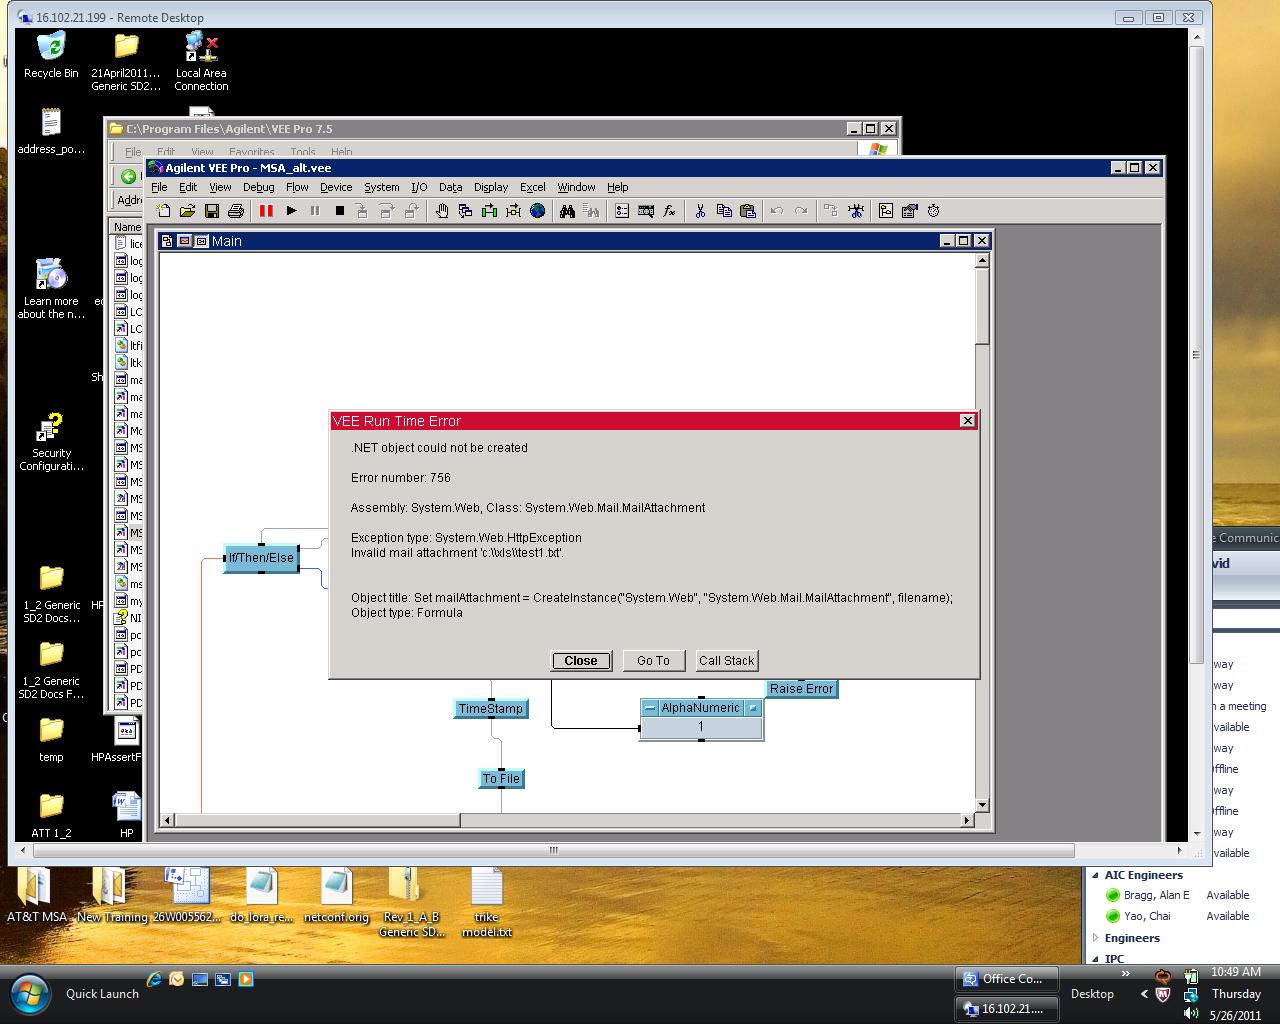Click Go To in error dialog

point(653,661)
